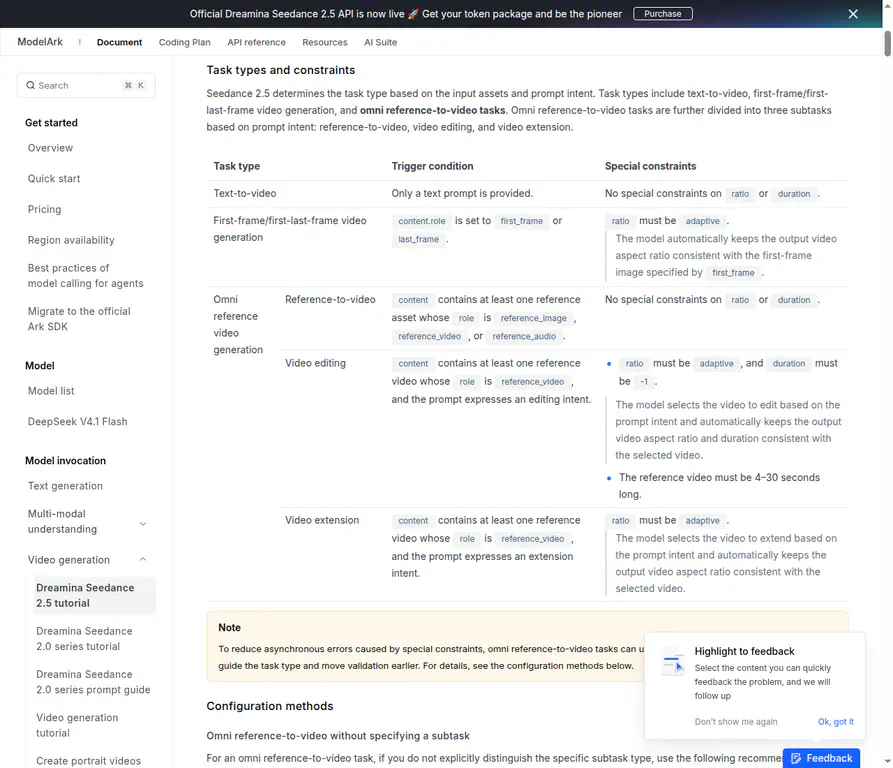The width and height of the screenshot is (893, 768).
Task: Collapse the Video generation section
Action: click(143, 560)
